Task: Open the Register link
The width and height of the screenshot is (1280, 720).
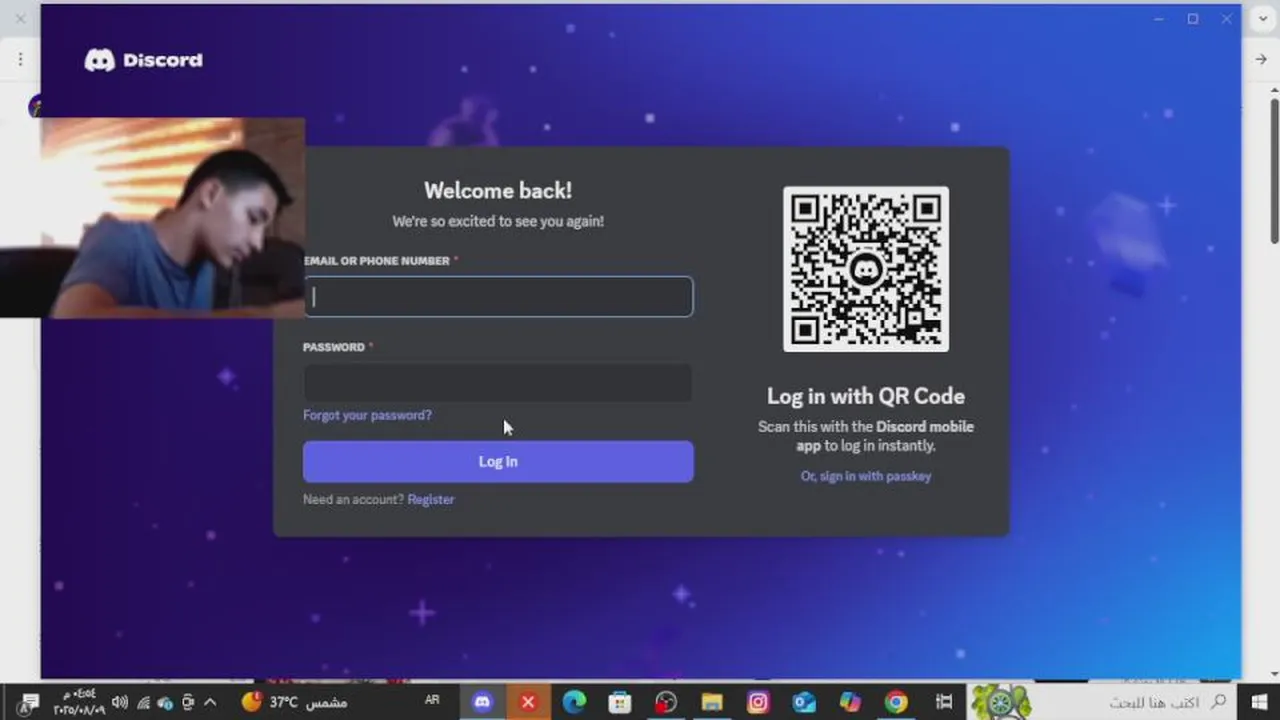Action: pyautogui.click(x=431, y=499)
